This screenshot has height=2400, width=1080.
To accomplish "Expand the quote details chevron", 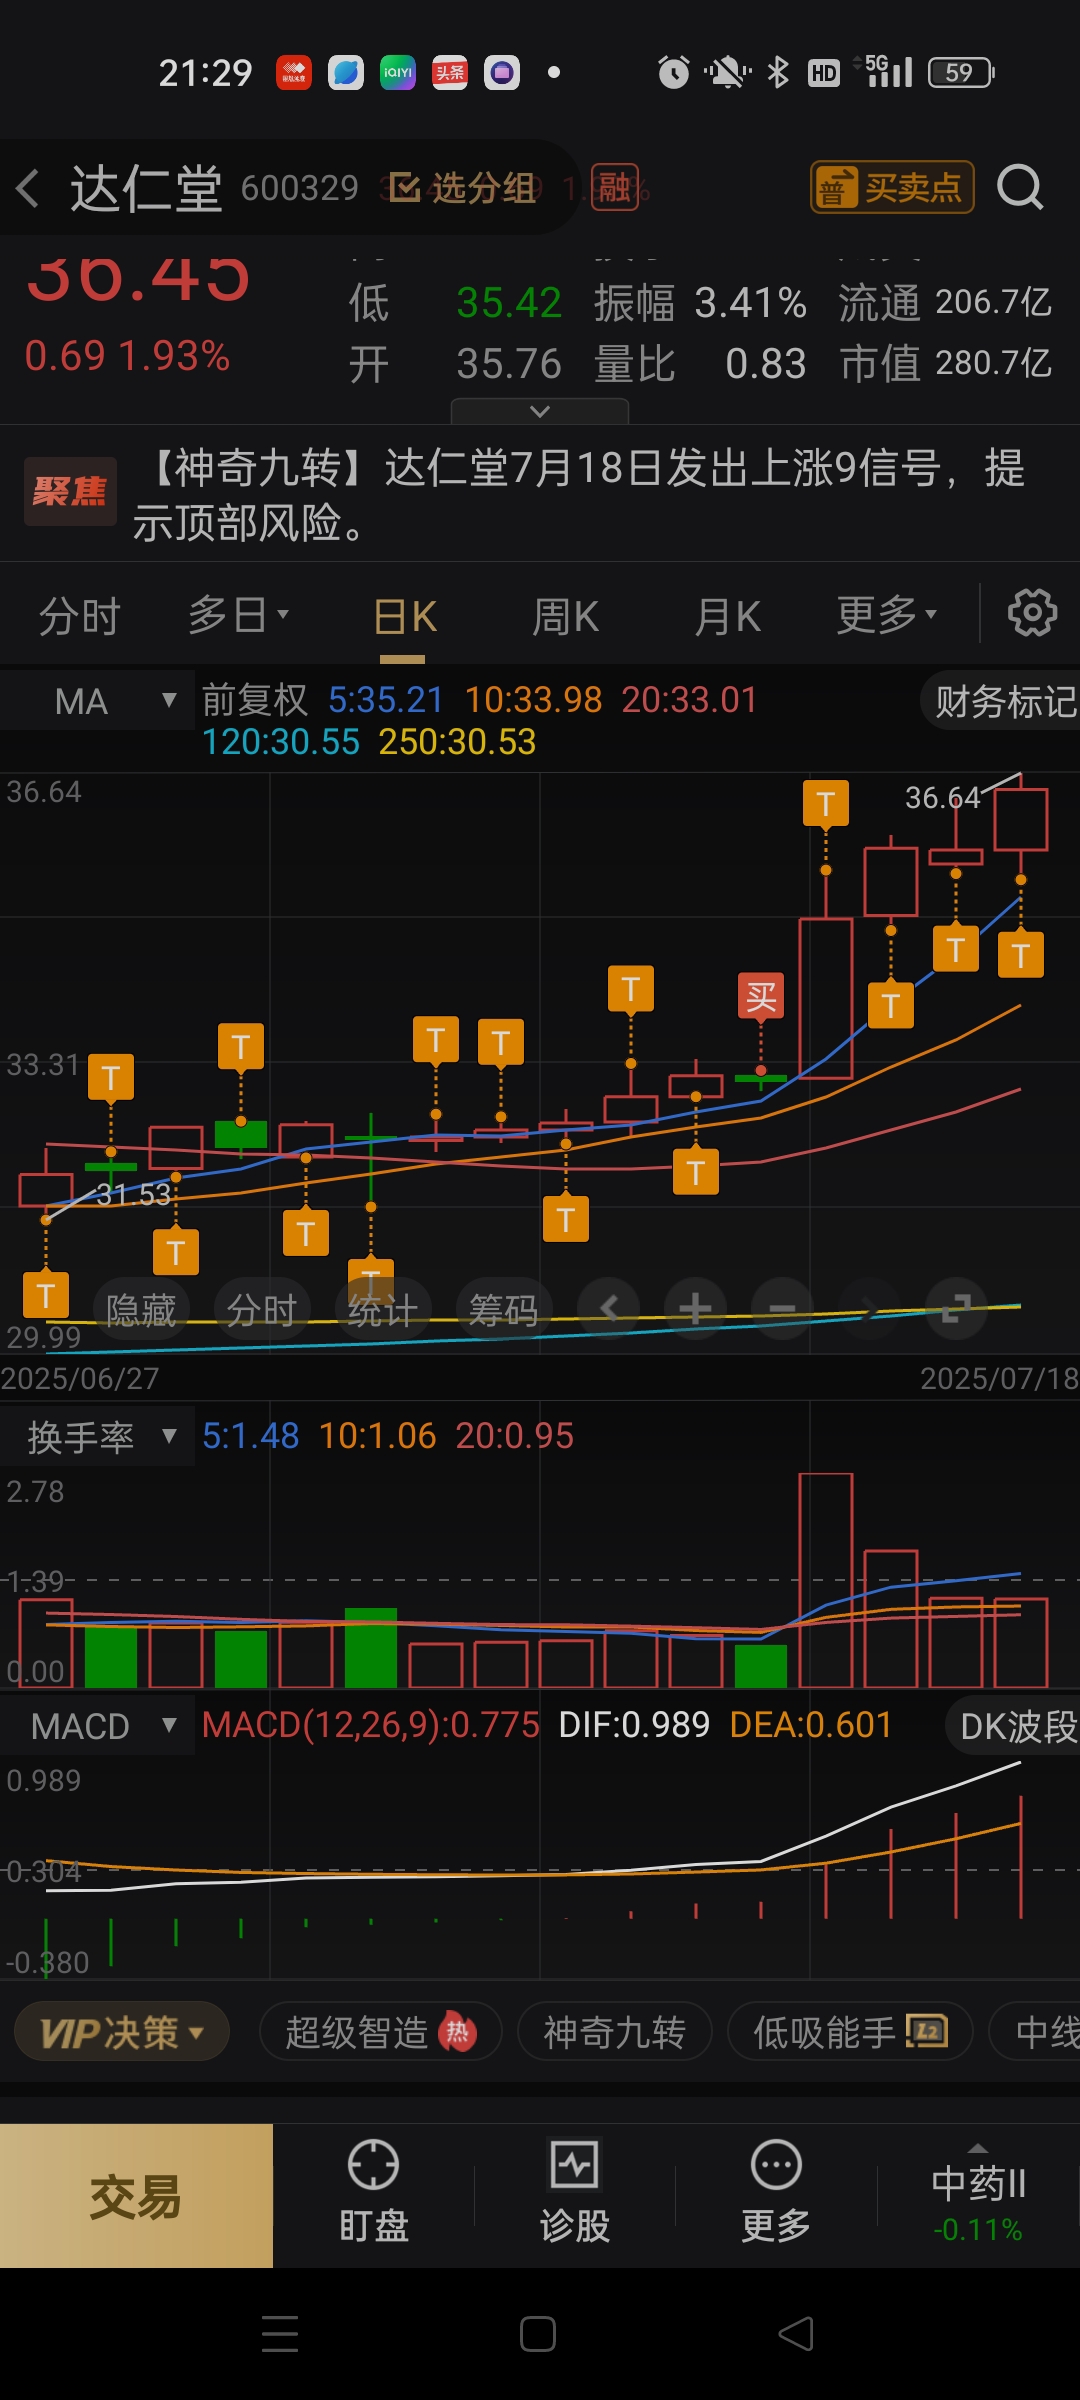I will pos(540,411).
